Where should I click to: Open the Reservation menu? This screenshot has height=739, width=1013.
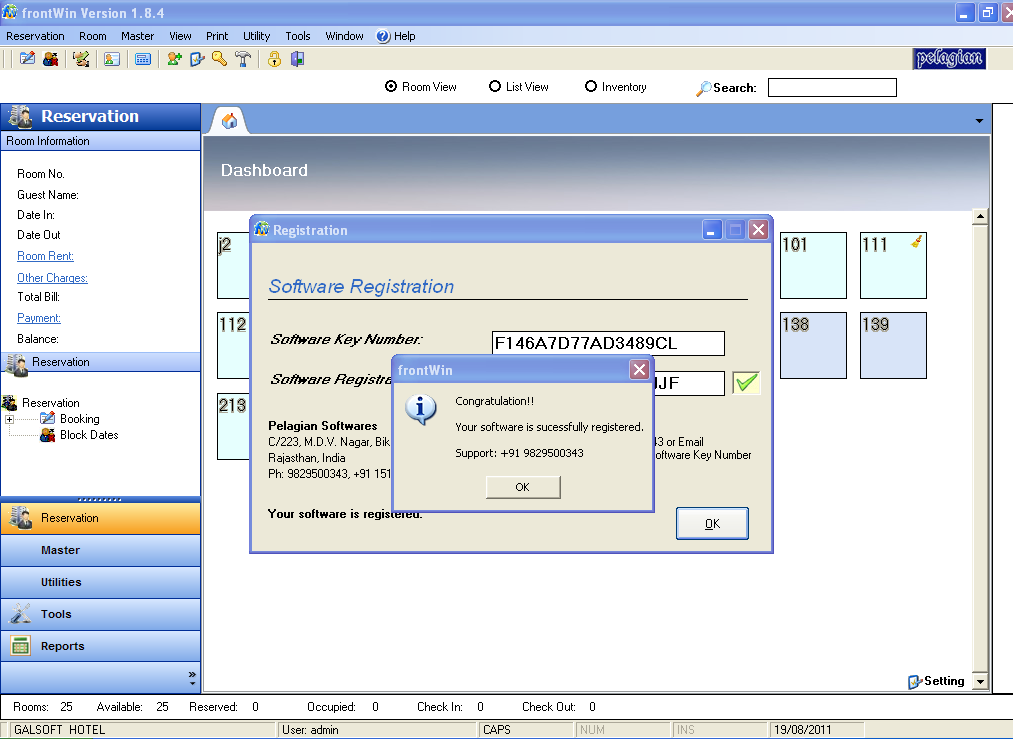coord(36,36)
